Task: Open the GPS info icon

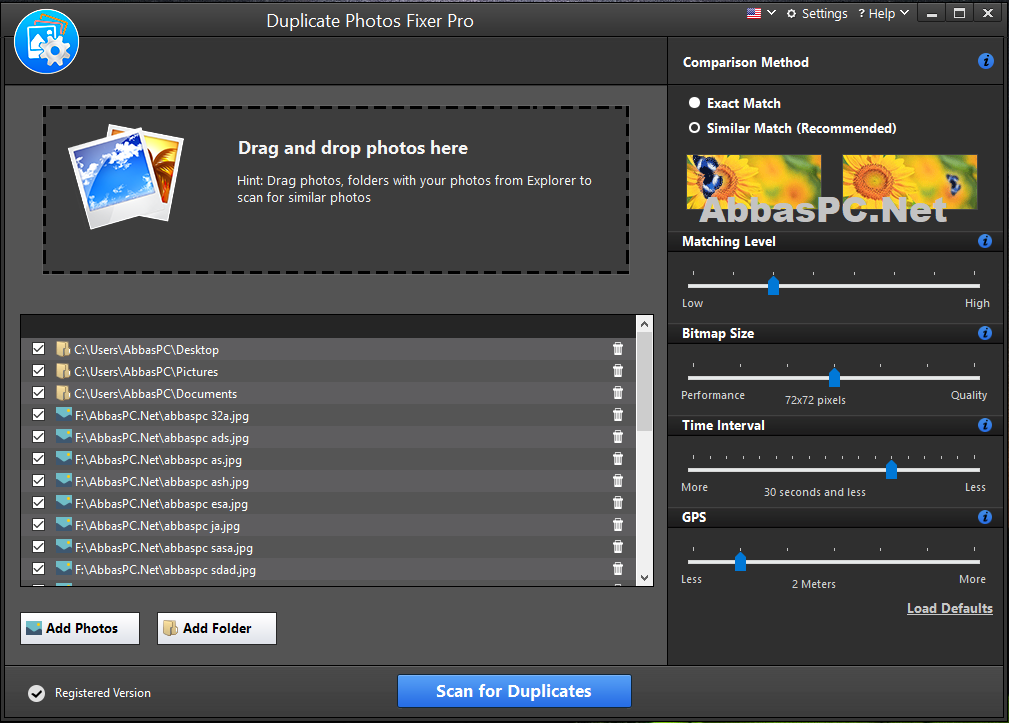Action: (985, 517)
